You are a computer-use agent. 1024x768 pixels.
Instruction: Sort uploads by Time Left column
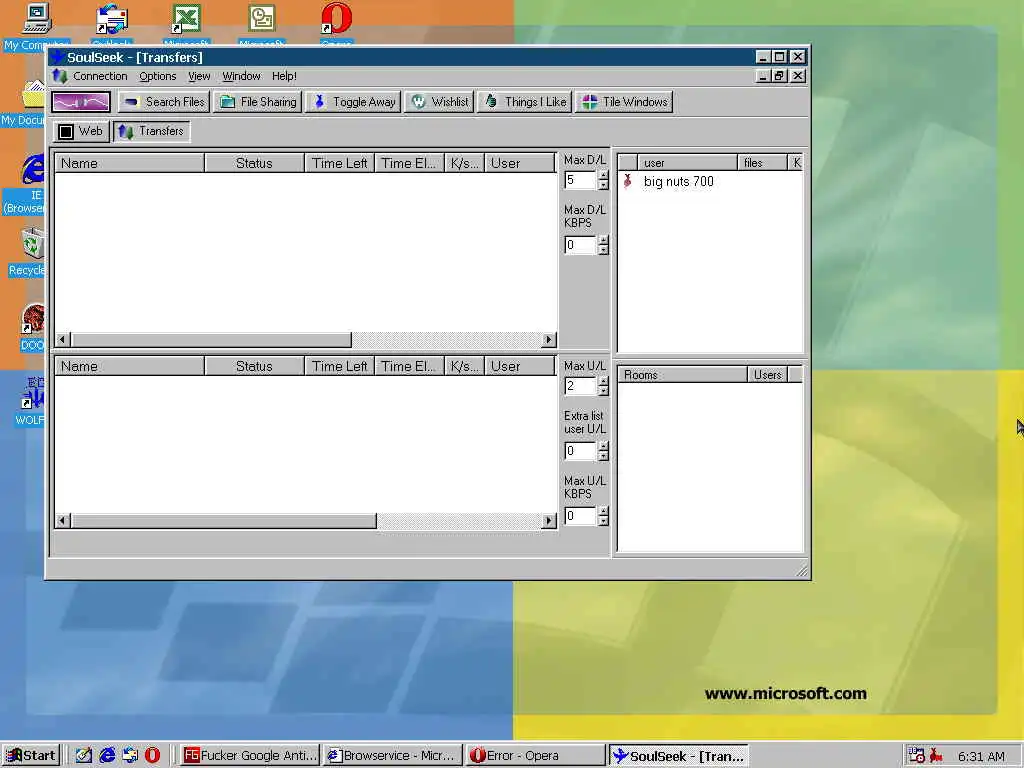point(339,366)
